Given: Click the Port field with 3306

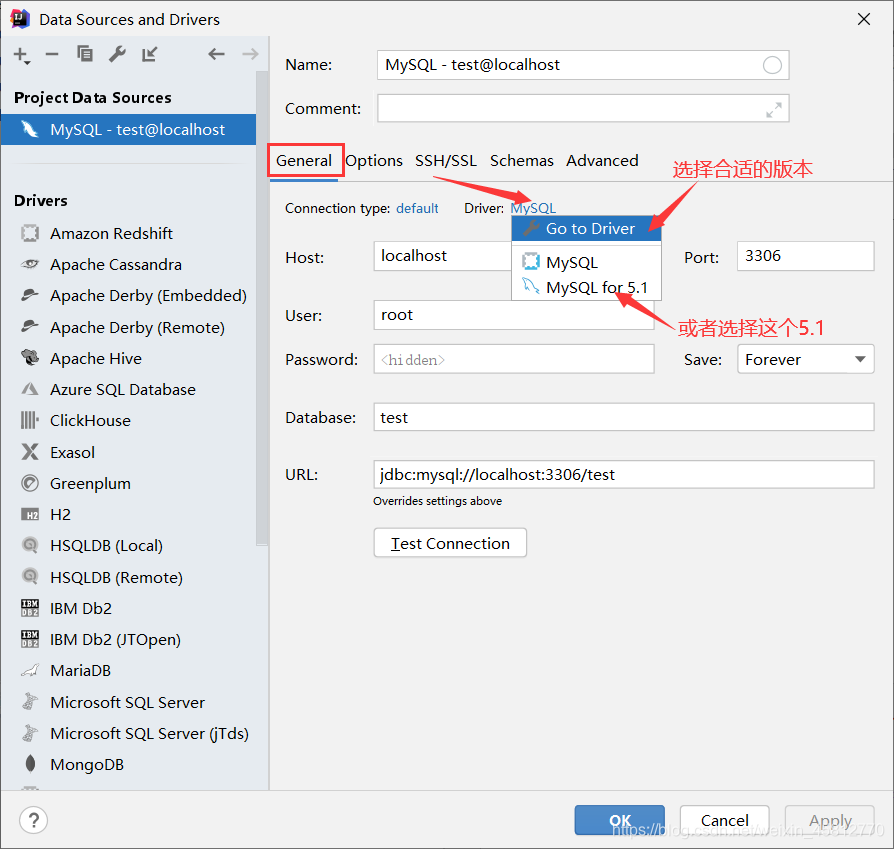Looking at the screenshot, I should 805,256.
